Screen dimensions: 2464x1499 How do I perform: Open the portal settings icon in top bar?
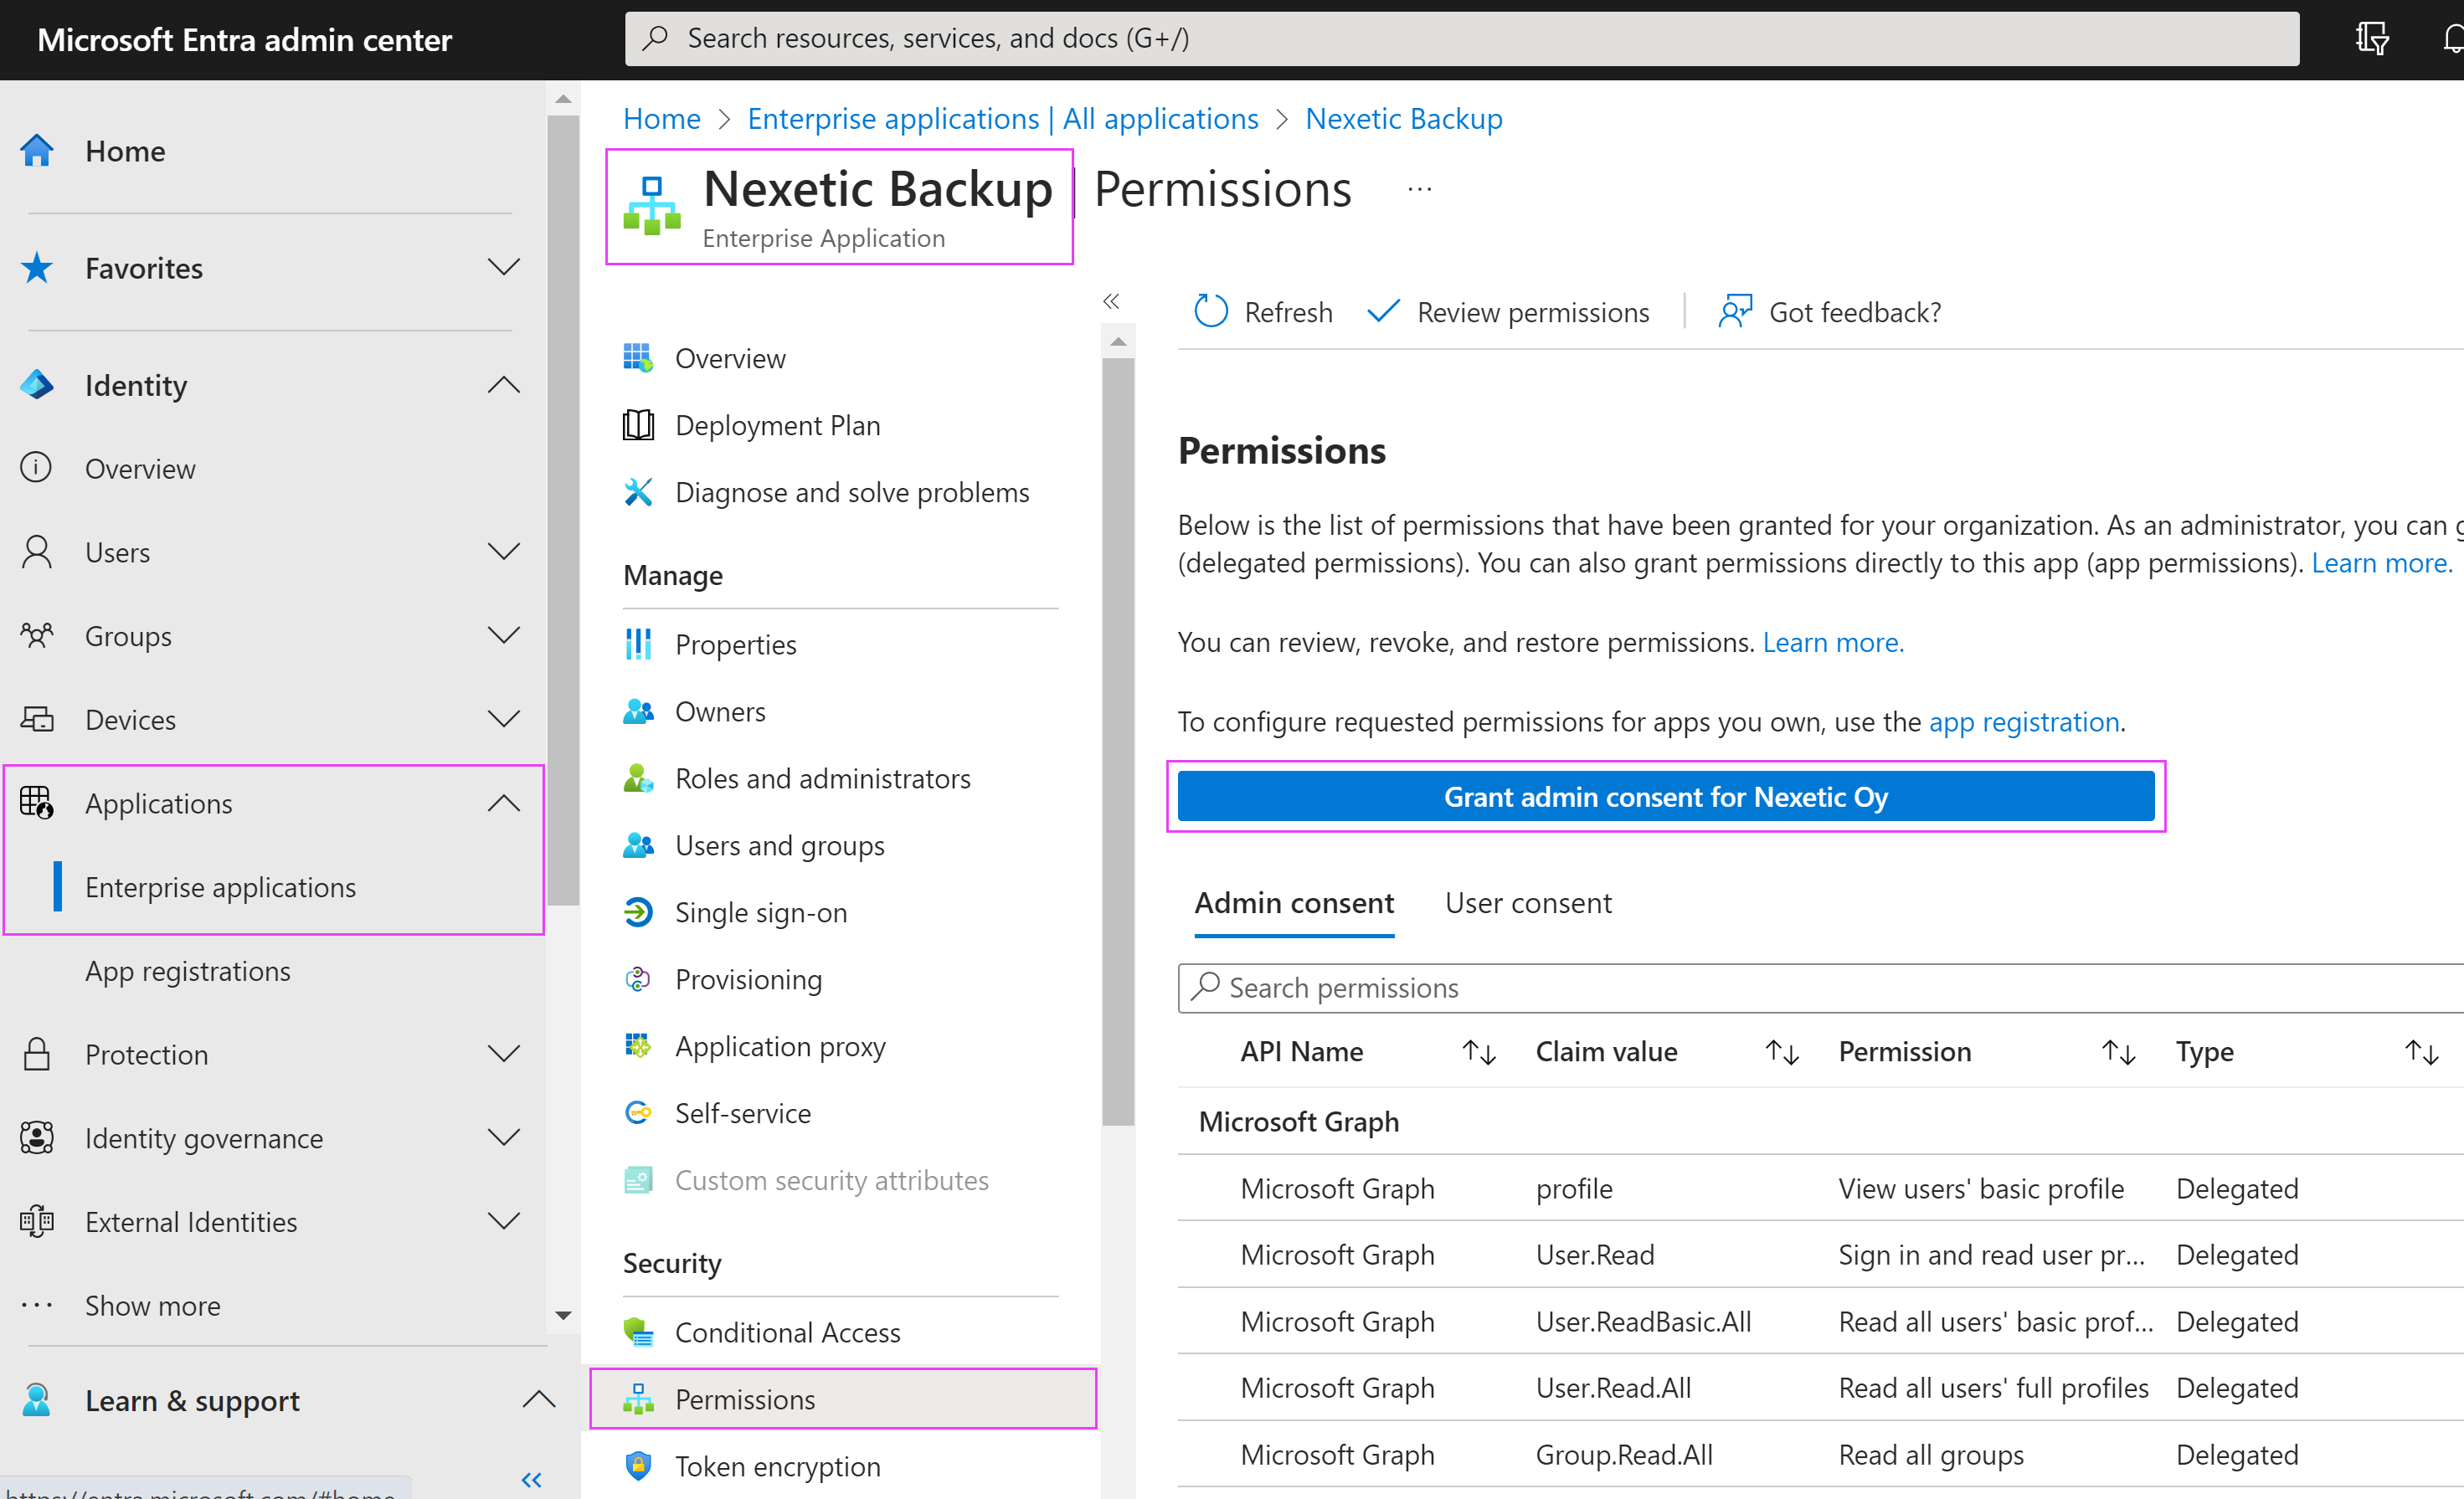click(2372, 38)
